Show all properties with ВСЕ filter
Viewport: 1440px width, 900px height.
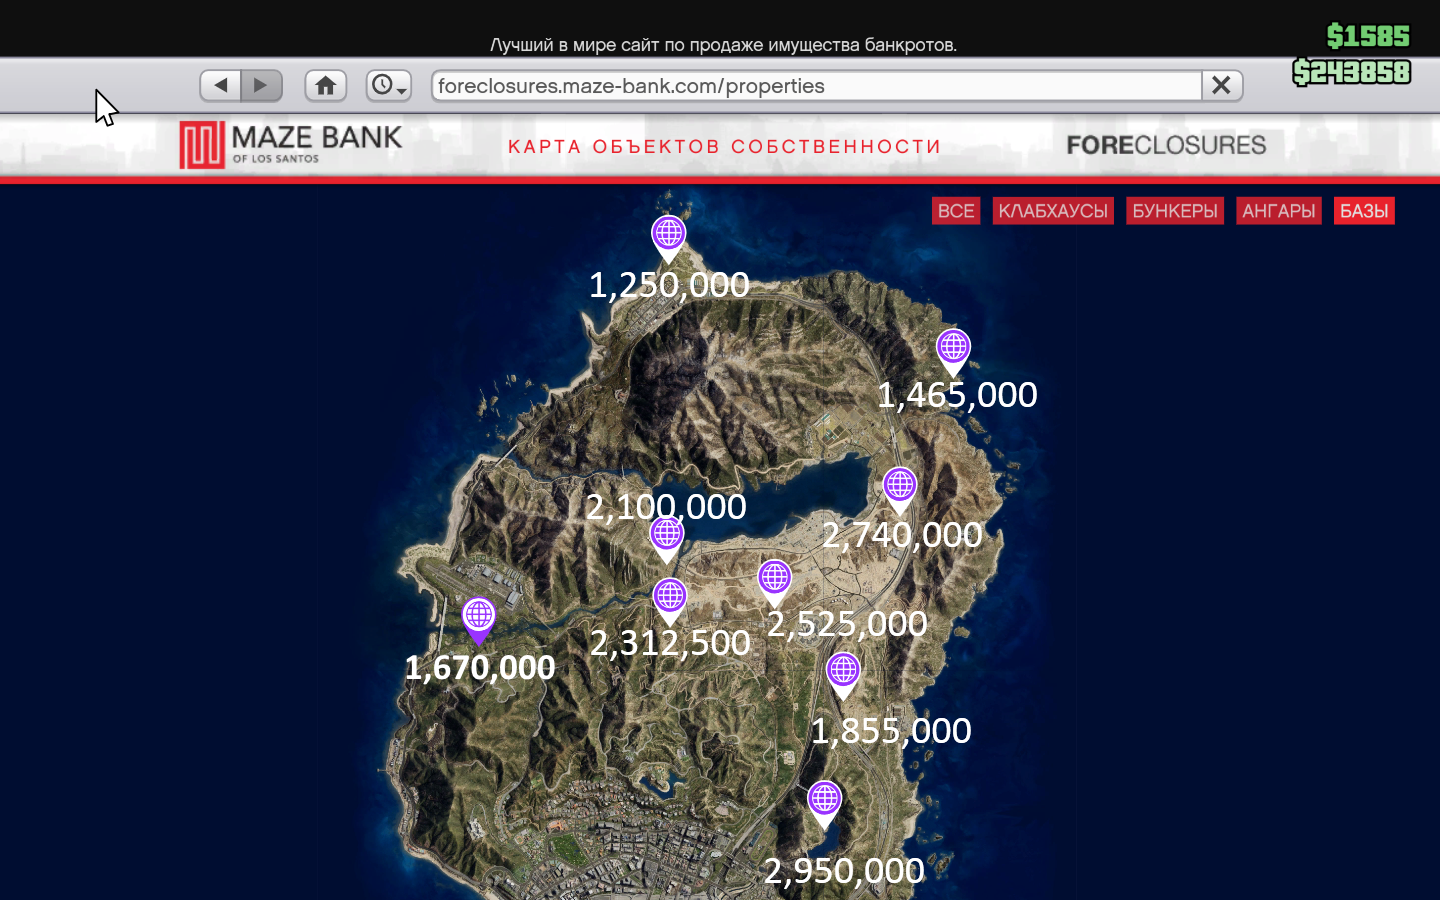(x=956, y=211)
